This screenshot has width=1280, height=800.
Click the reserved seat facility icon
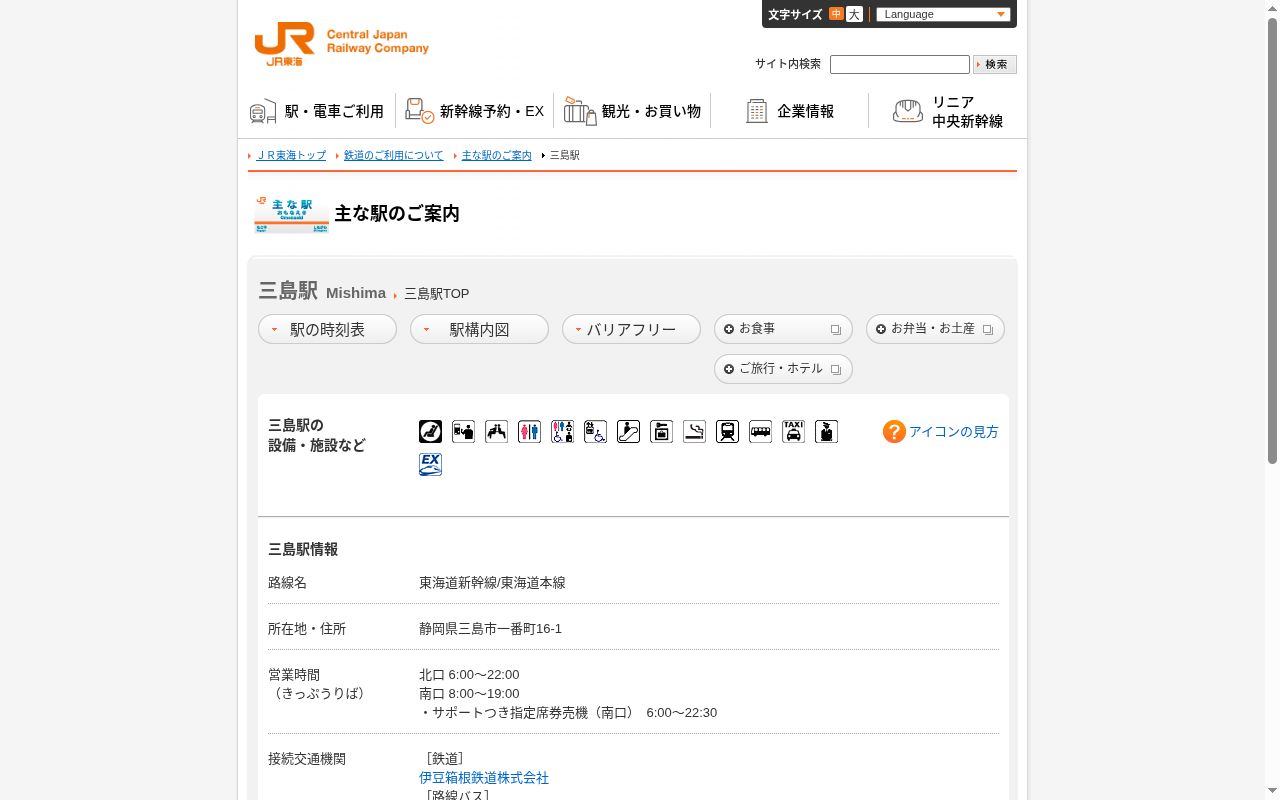(430, 431)
